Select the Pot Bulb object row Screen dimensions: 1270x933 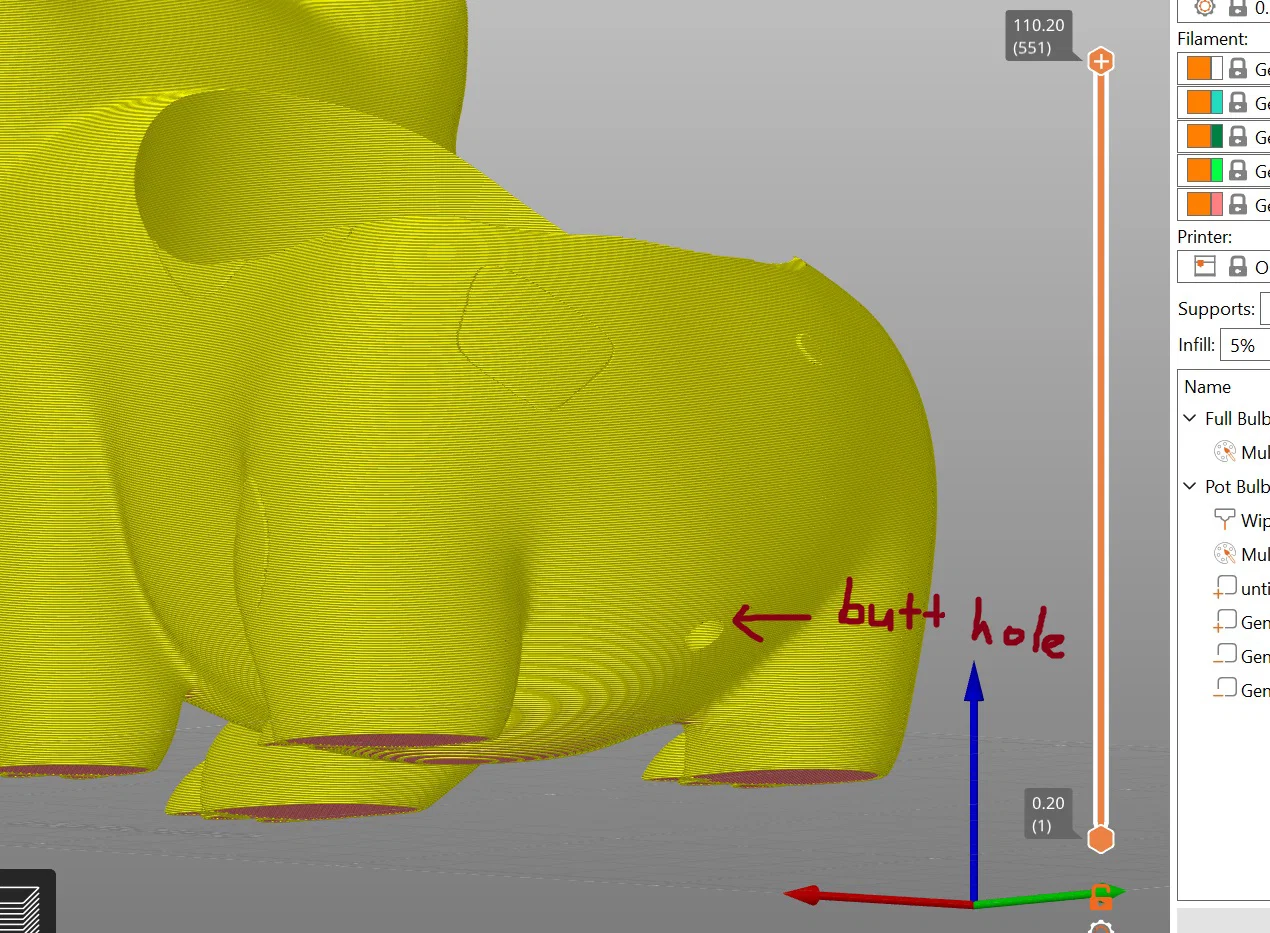click(x=1225, y=486)
